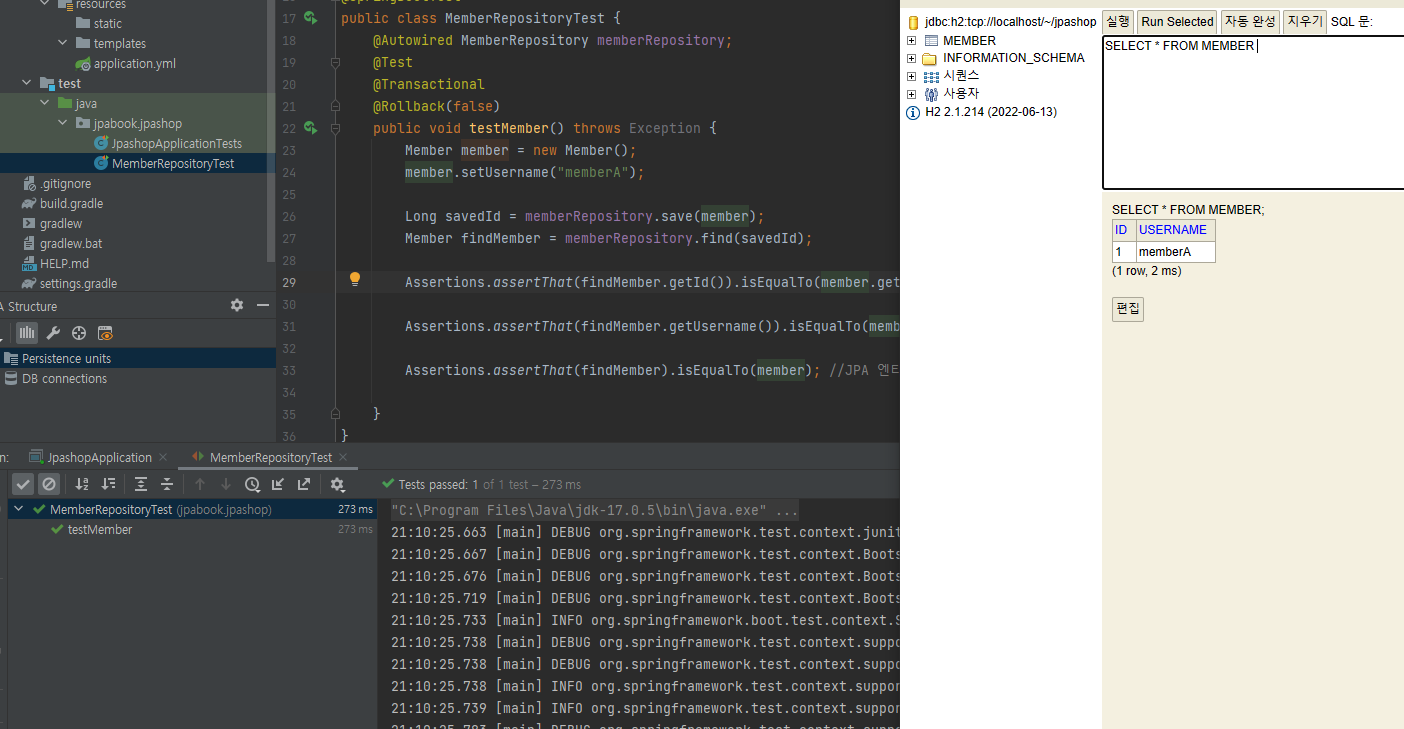Collapse the jpabook.jpashop package

(x=62, y=124)
